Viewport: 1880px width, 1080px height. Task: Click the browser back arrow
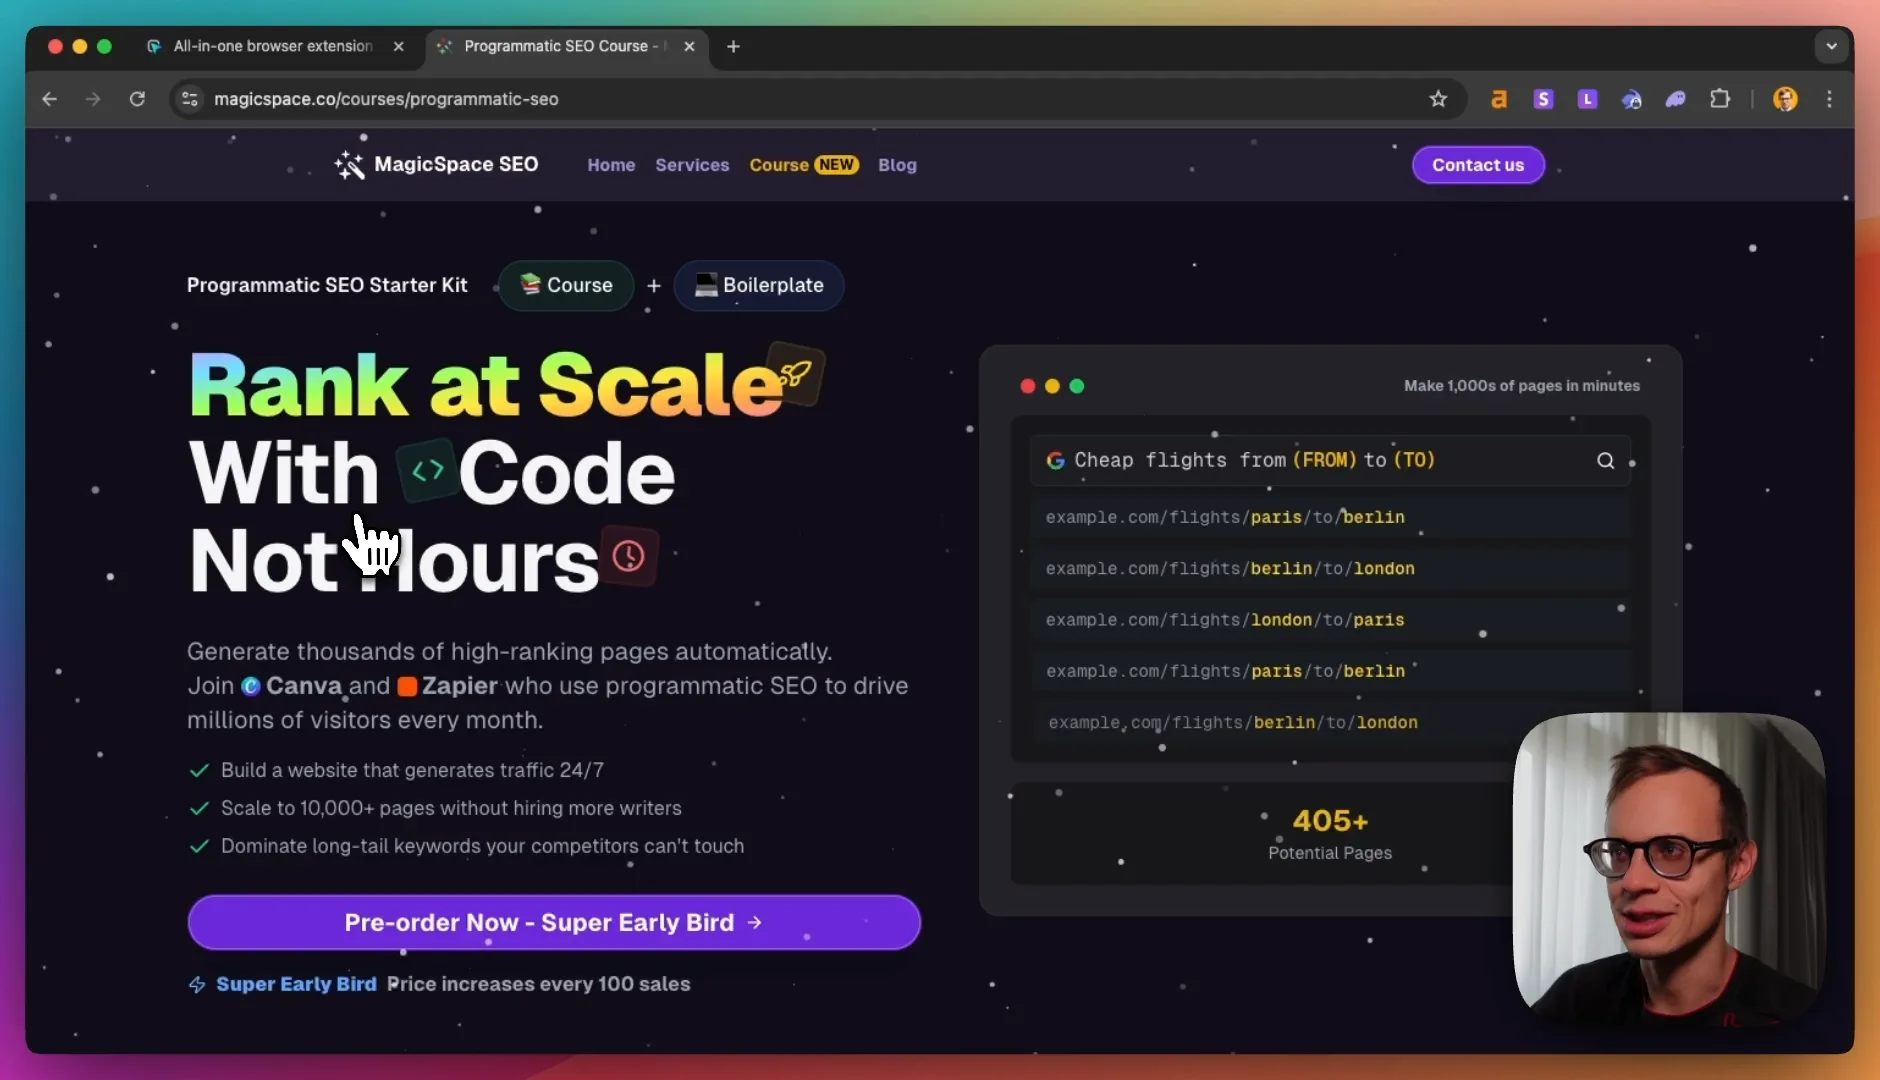click(x=49, y=99)
